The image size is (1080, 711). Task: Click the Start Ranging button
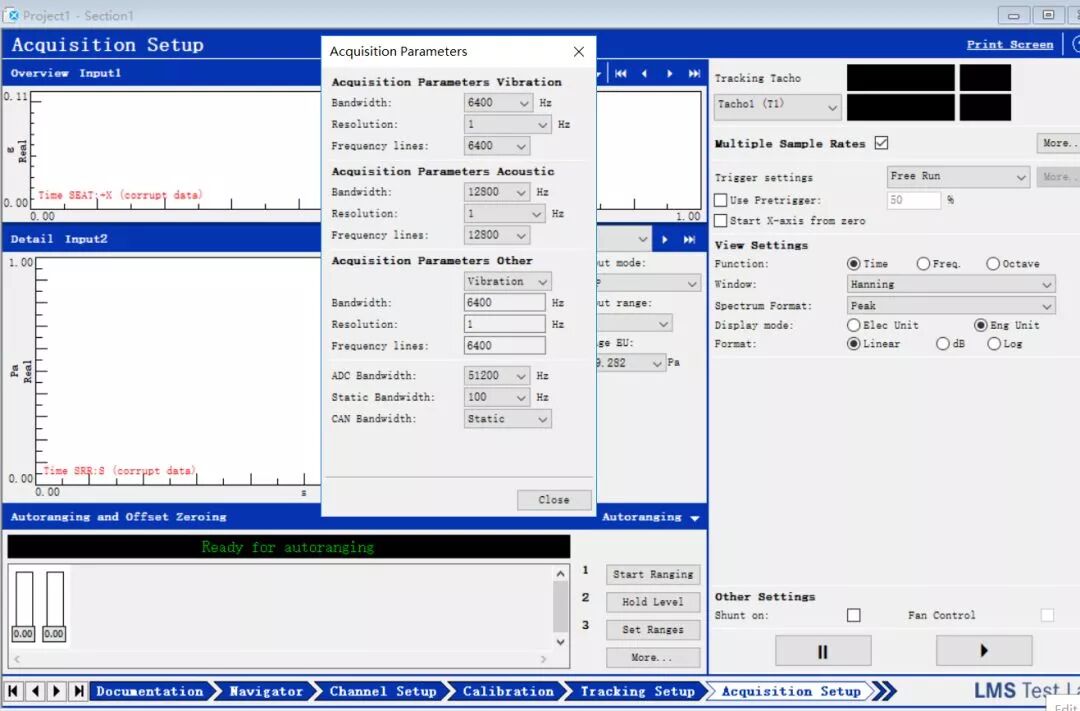[653, 575]
